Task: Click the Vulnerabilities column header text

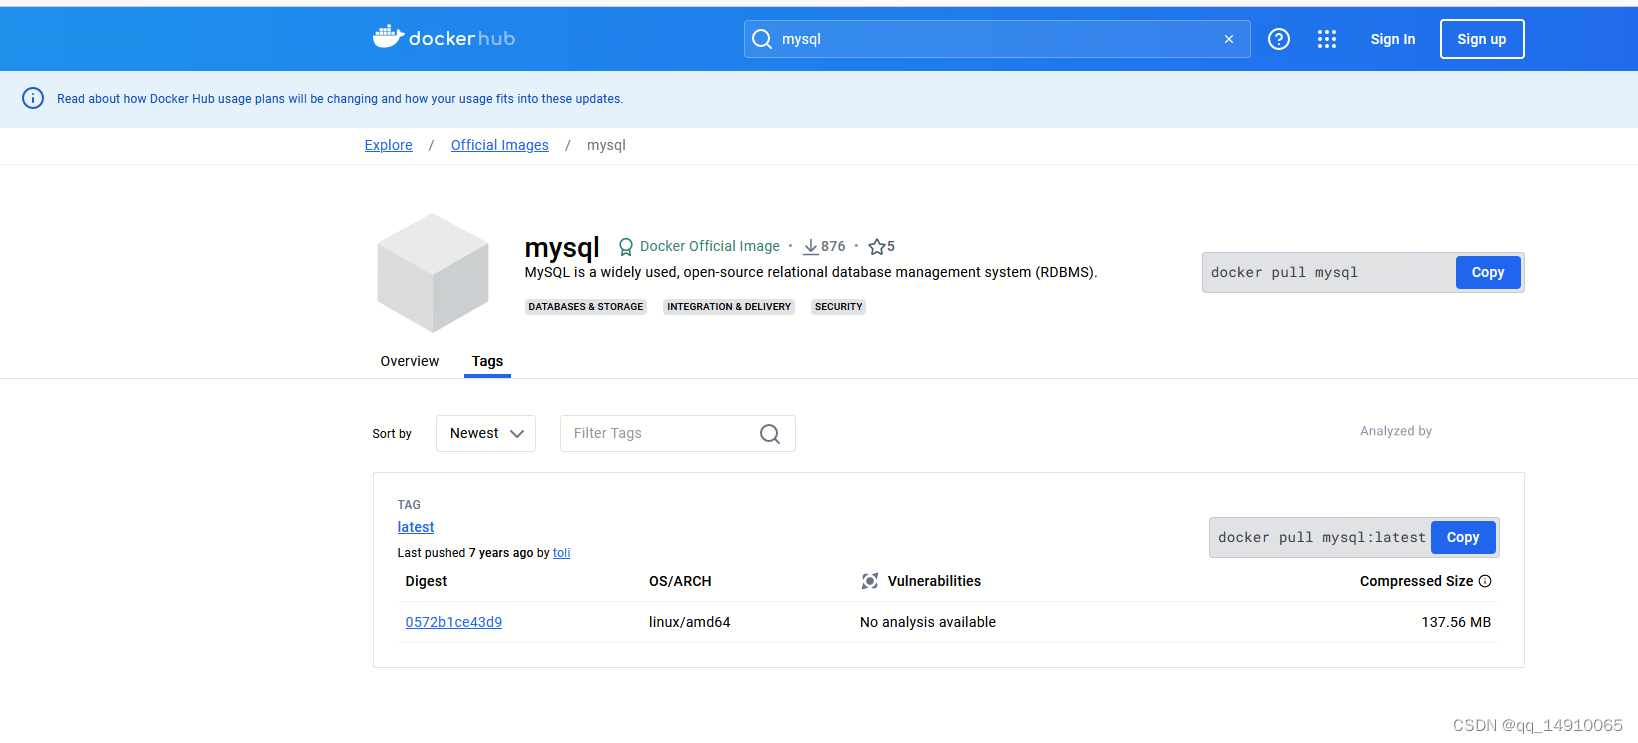Action: pos(934,581)
